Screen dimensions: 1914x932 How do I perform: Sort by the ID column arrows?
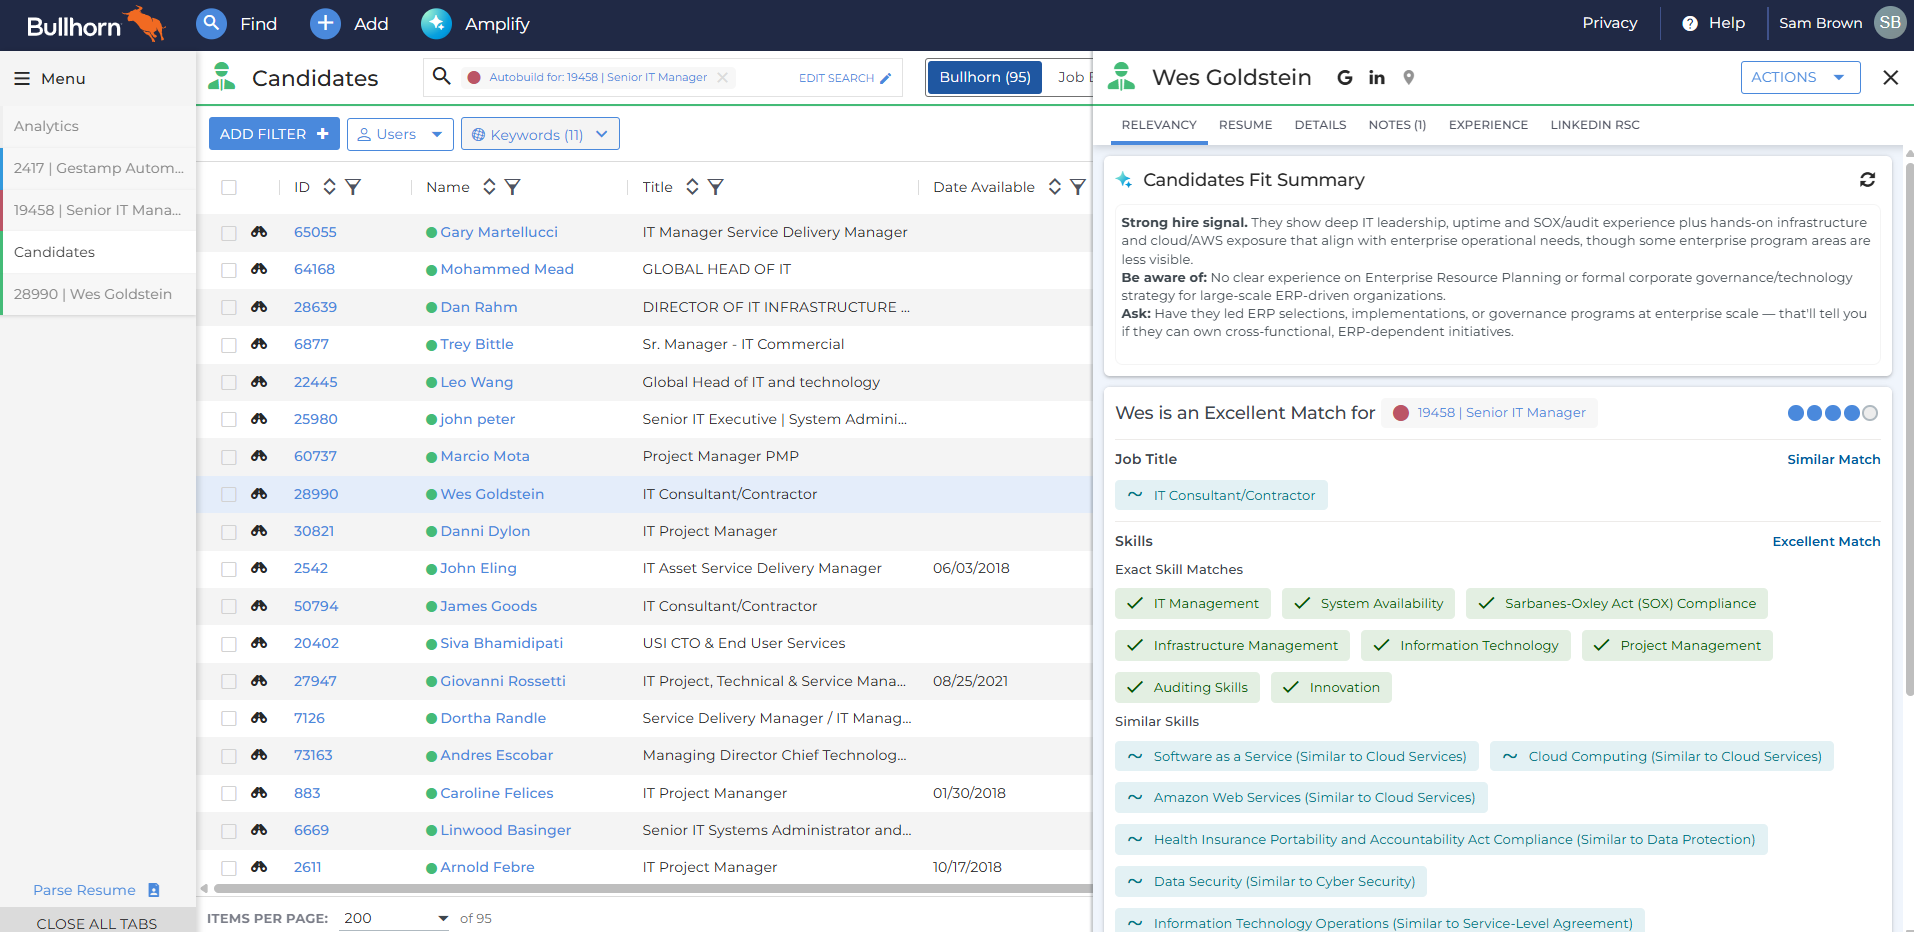[329, 187]
